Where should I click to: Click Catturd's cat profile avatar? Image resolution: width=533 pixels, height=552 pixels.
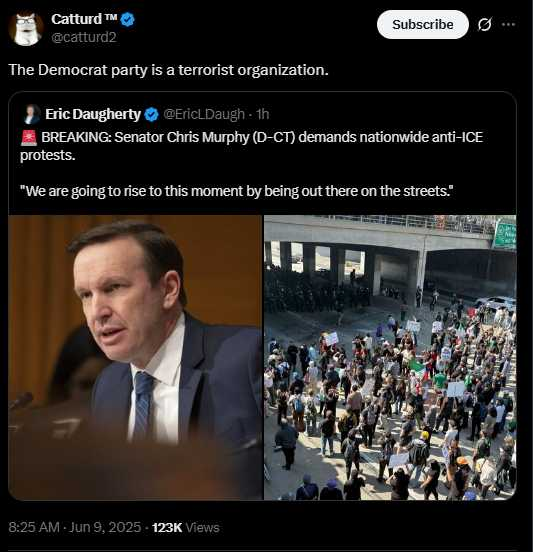26,29
